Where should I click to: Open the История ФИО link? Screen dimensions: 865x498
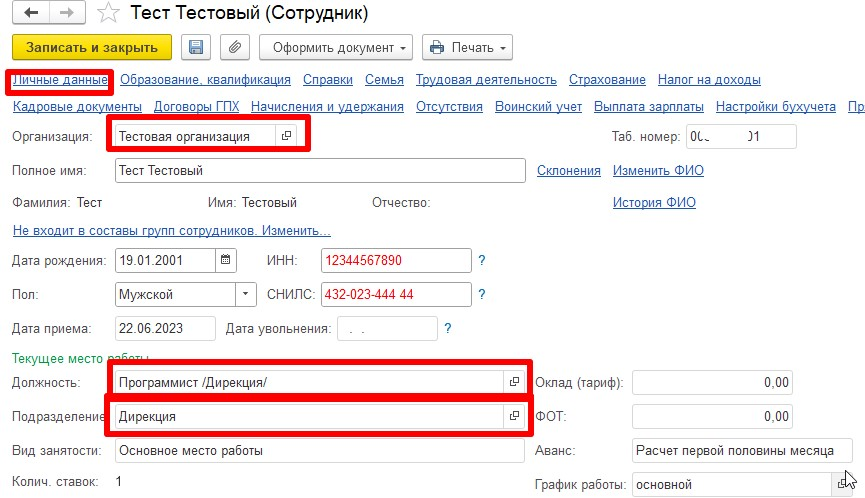click(x=654, y=203)
